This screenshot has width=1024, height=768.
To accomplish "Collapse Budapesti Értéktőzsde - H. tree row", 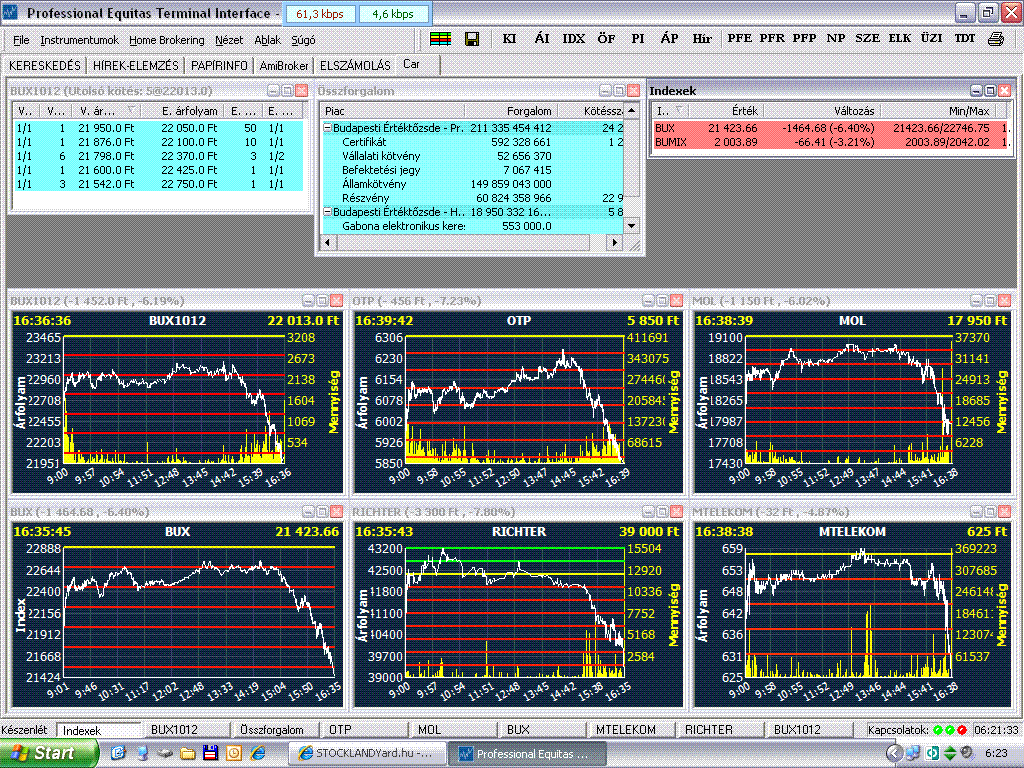I will pos(327,212).
